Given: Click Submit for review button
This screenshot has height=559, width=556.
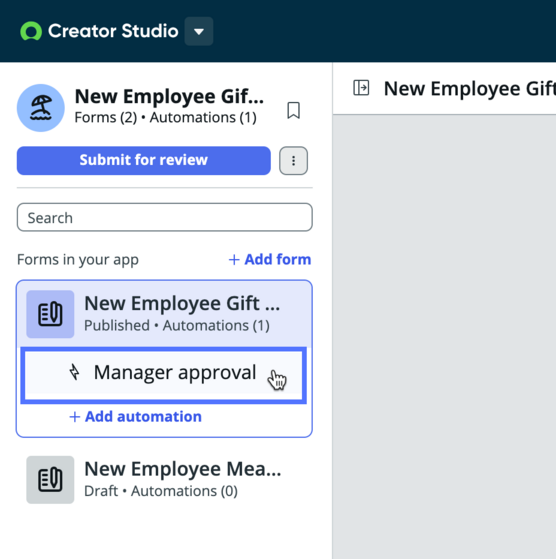Looking at the screenshot, I should [144, 160].
